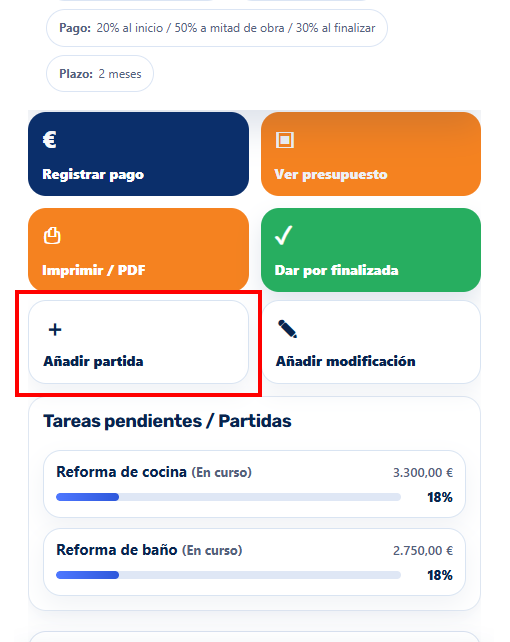Click the plus icon on Añadir partida
Screen dimensions: 510x642
point(55,330)
